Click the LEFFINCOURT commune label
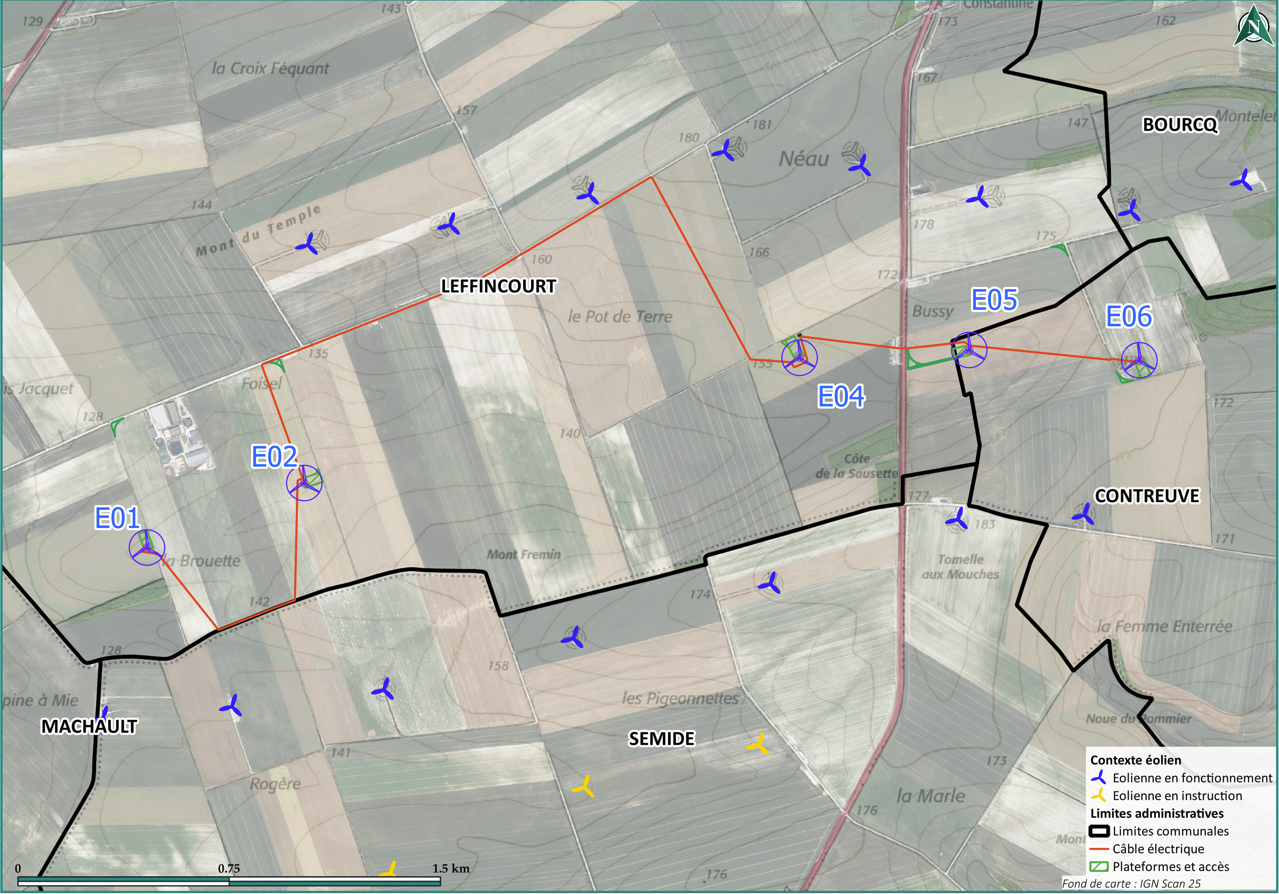The height and width of the screenshot is (894, 1279). (x=498, y=286)
